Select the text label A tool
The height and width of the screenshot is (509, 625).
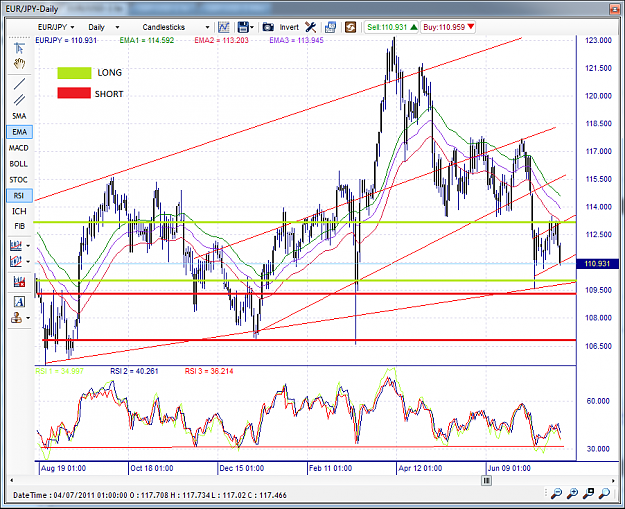coord(19,302)
